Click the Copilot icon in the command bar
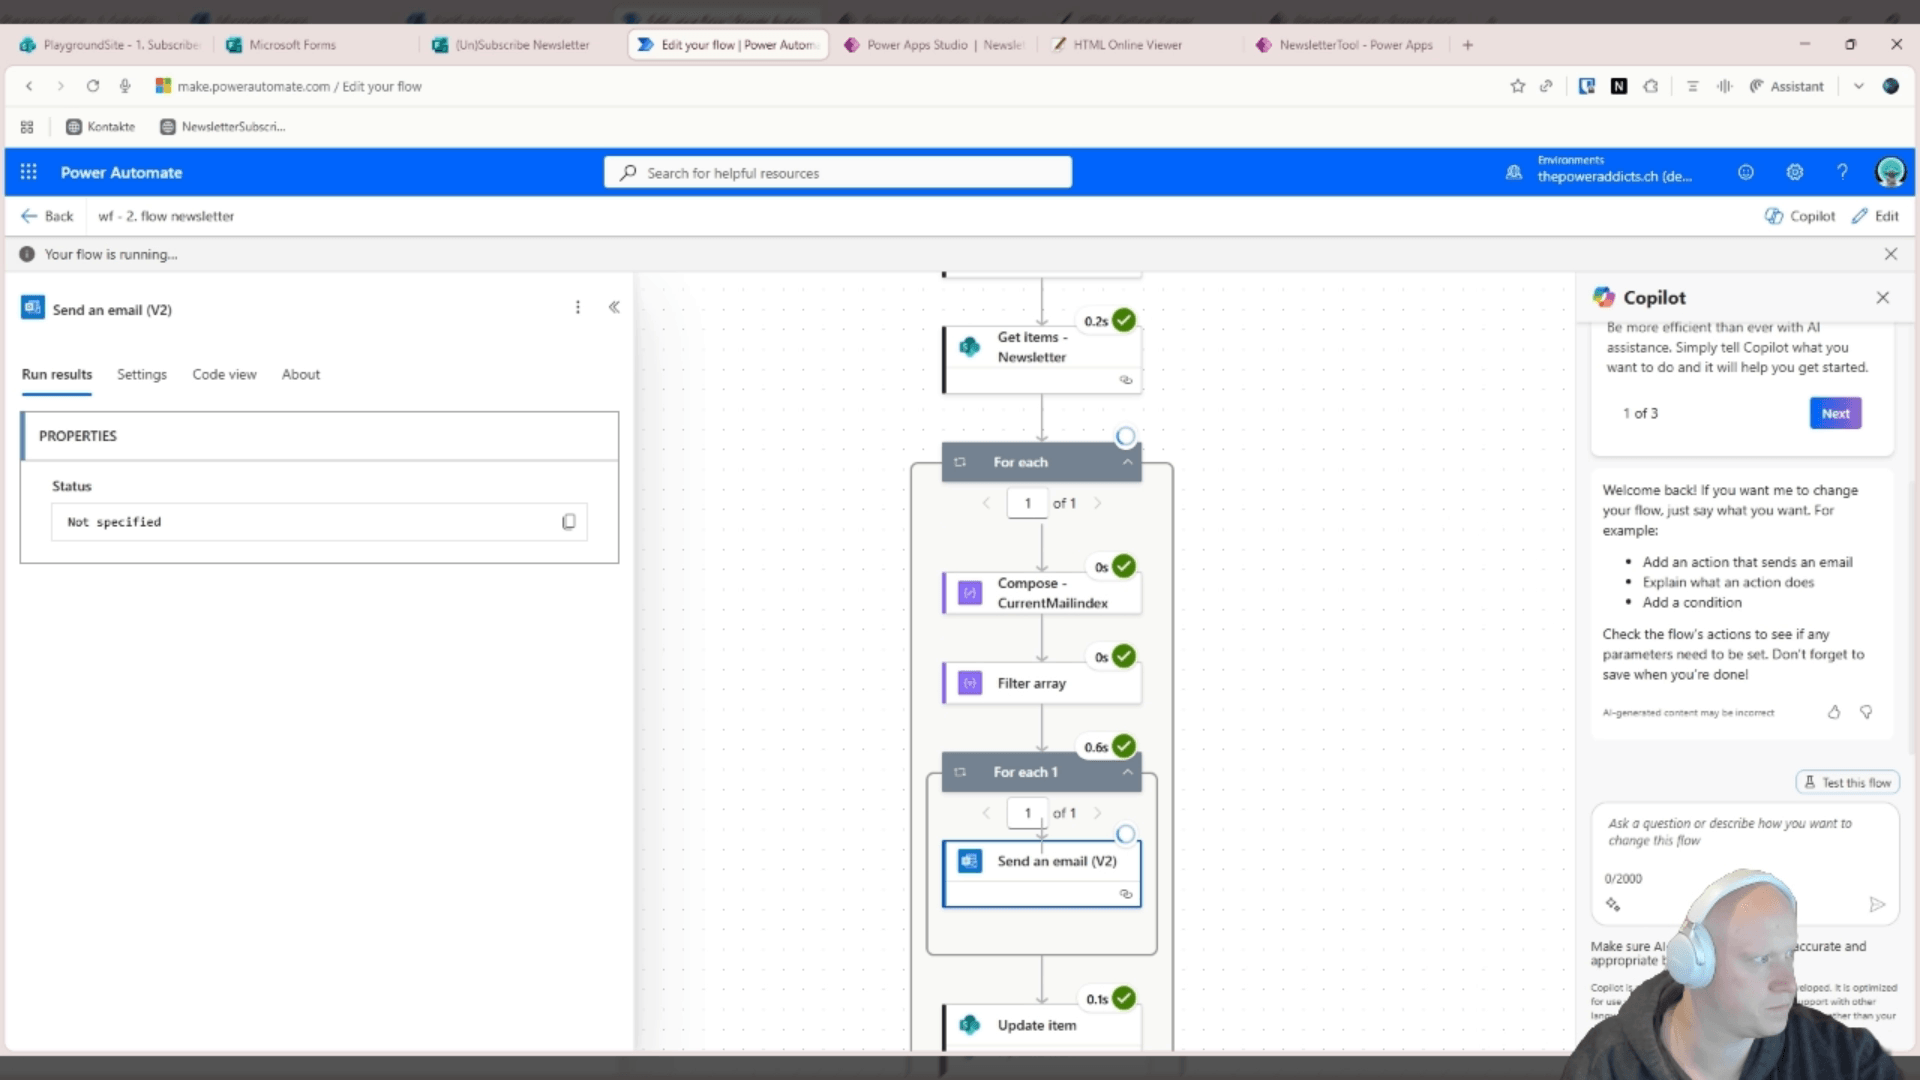1920x1080 pixels. tap(1773, 216)
